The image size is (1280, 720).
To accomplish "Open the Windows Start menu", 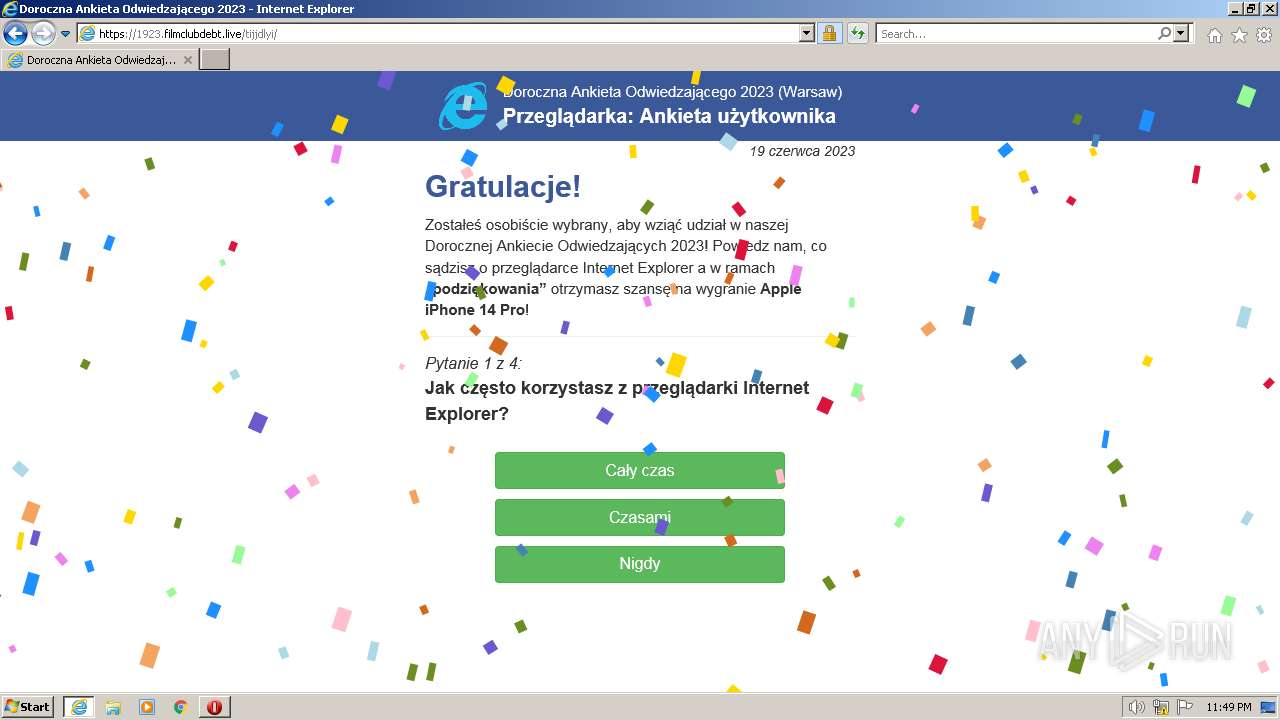I will tap(28, 707).
